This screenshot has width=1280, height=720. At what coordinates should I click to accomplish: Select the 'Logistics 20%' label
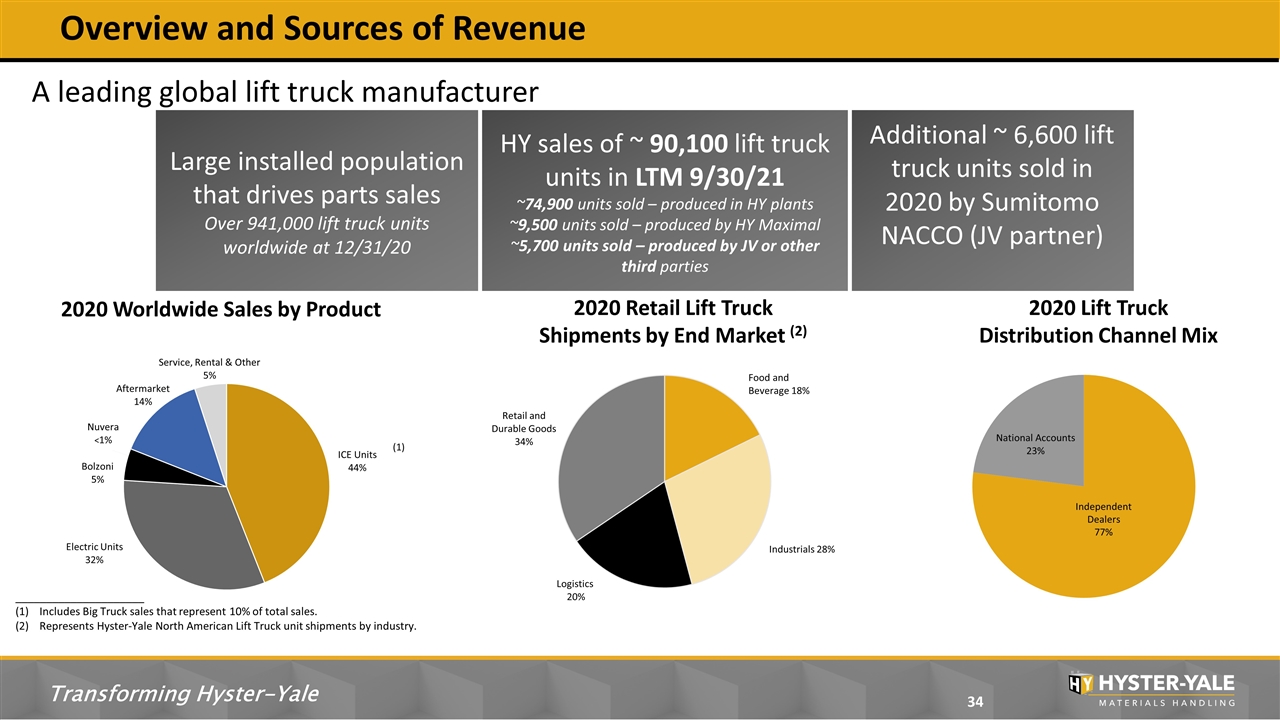pyautogui.click(x=575, y=590)
